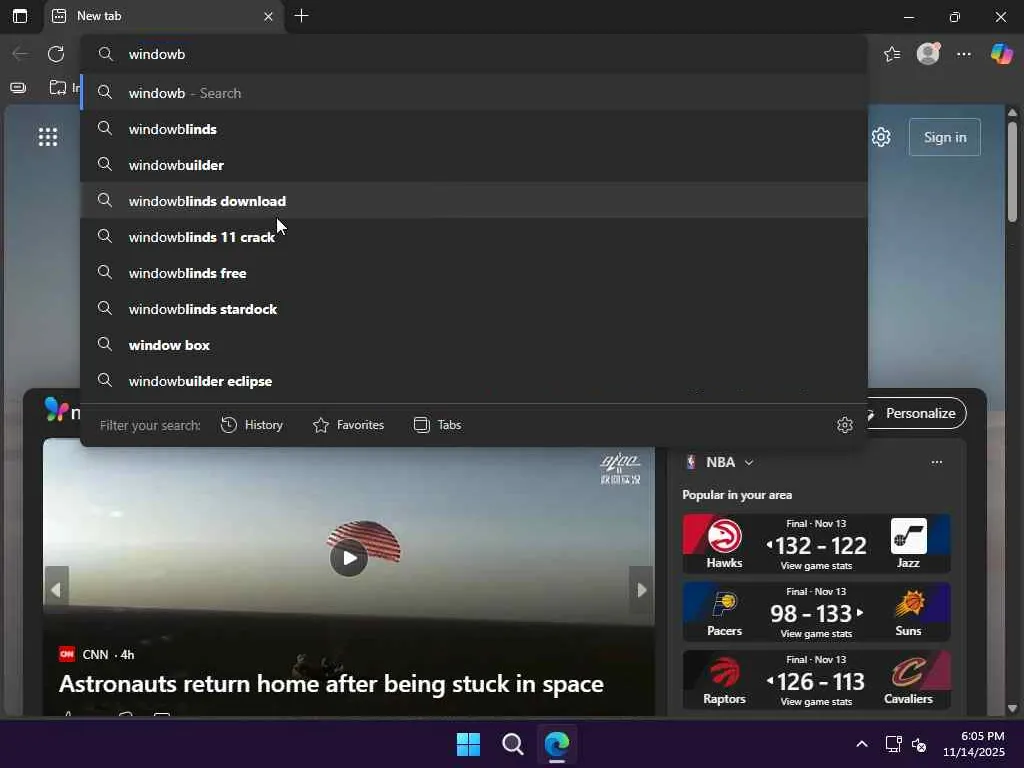1024x768 pixels.
Task: Click the Cavaliers team logo
Action: [908, 672]
